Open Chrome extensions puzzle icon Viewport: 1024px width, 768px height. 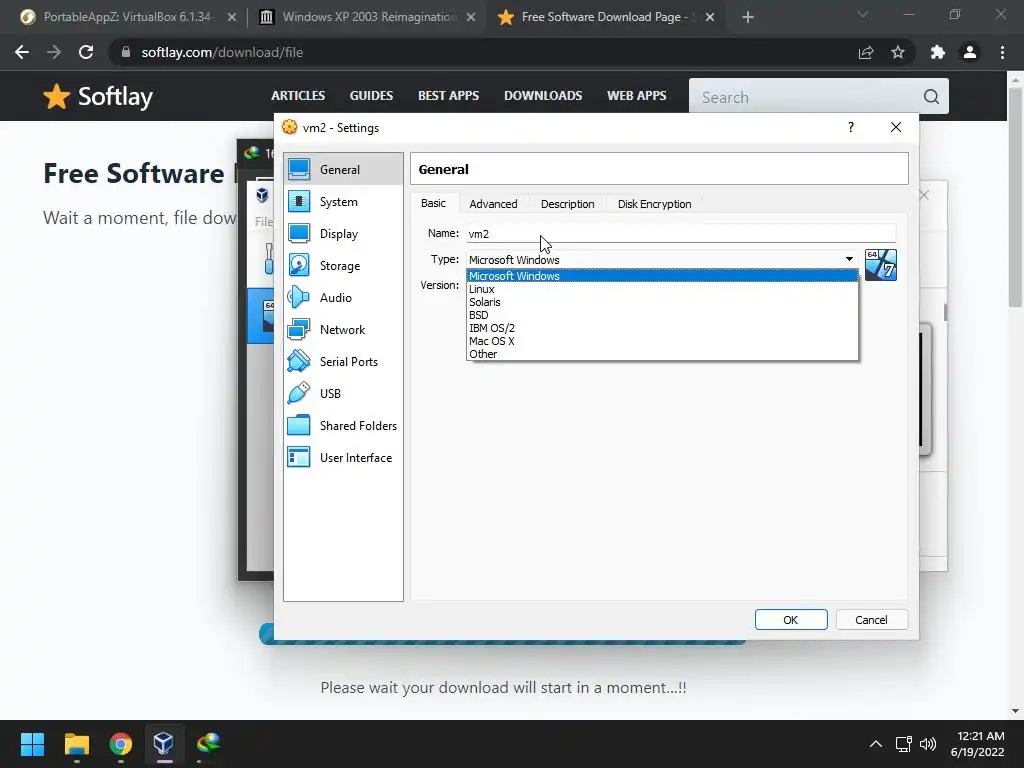tap(938, 52)
